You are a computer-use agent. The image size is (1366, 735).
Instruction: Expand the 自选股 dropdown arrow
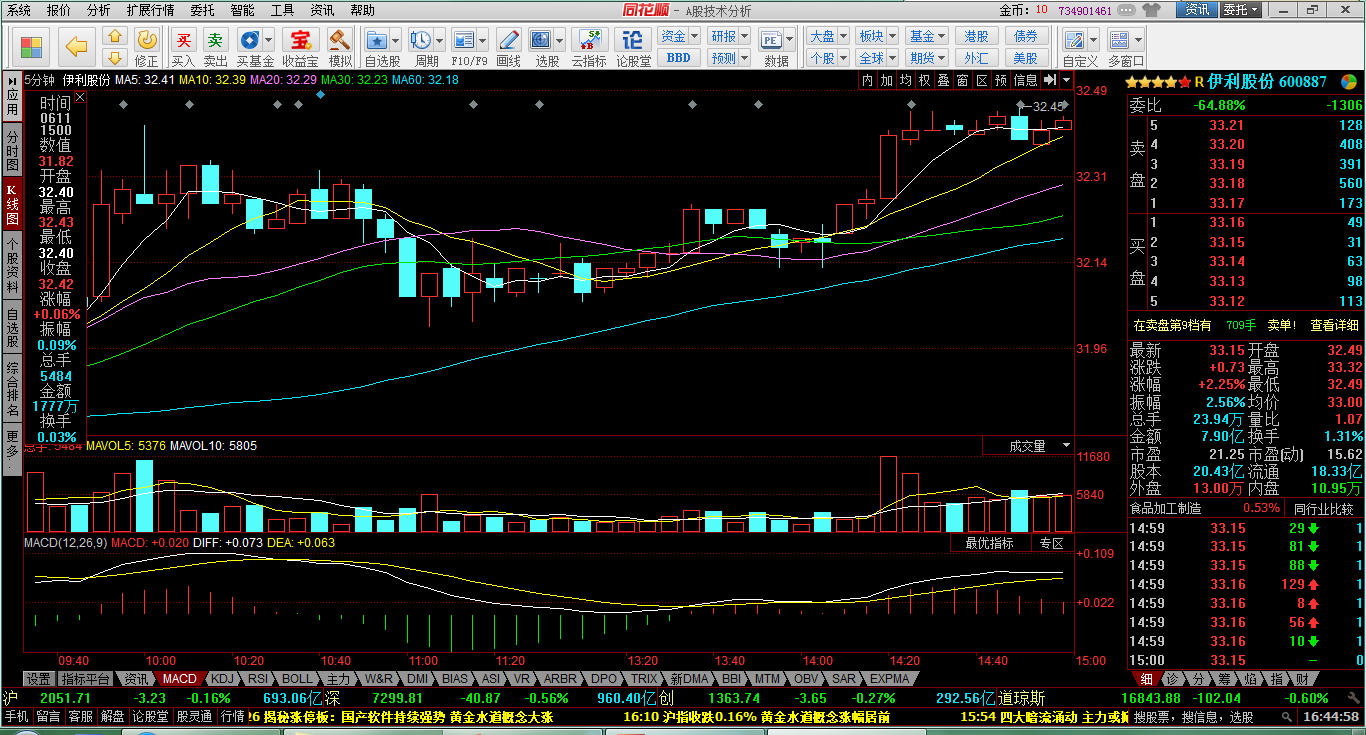[396, 41]
